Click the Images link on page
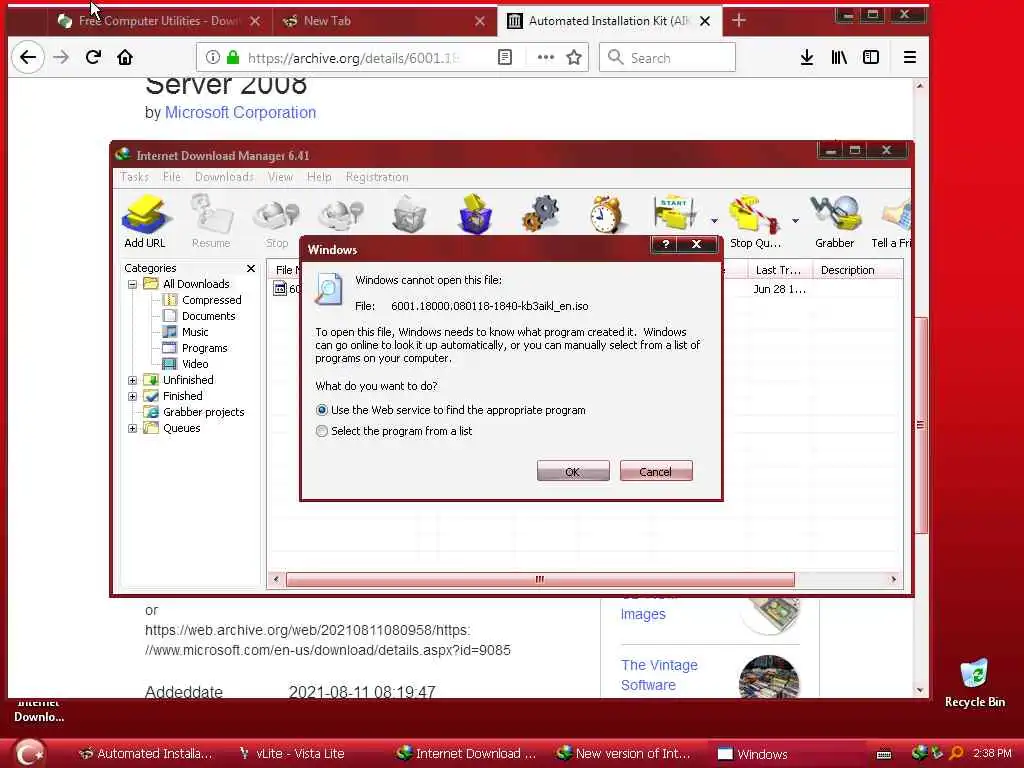The image size is (1024, 768). point(643,614)
